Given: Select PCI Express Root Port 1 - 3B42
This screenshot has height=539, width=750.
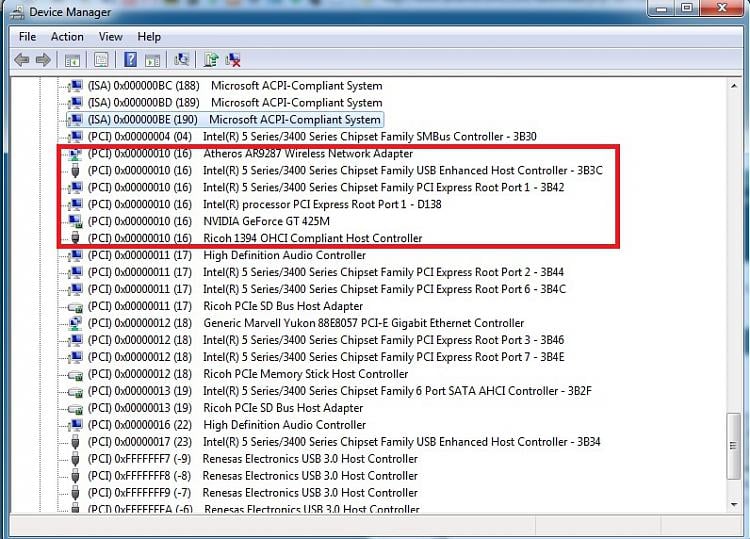Looking at the screenshot, I should click(326, 187).
